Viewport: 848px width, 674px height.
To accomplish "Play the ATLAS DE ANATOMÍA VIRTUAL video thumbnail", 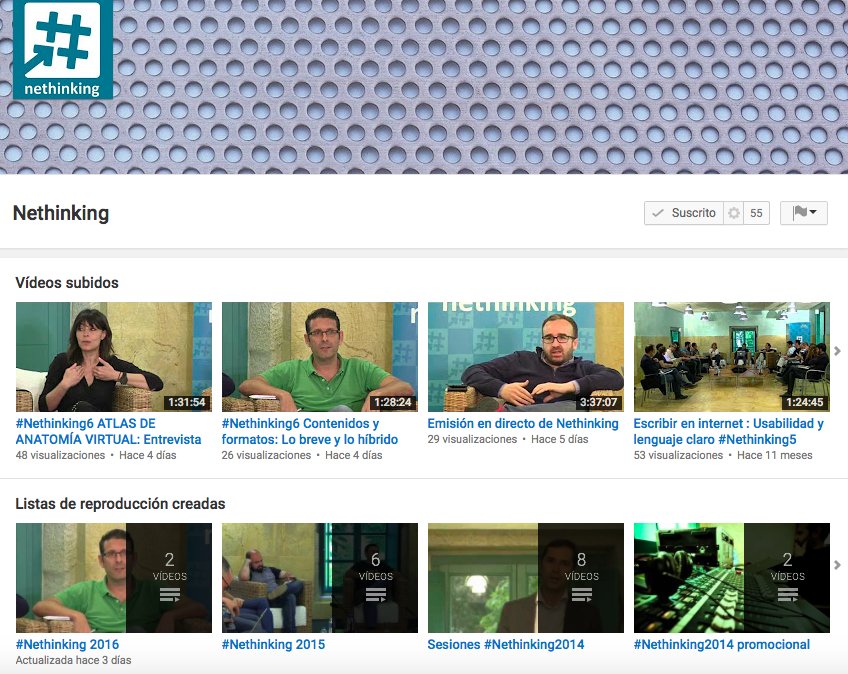I will pyautogui.click(x=114, y=357).
